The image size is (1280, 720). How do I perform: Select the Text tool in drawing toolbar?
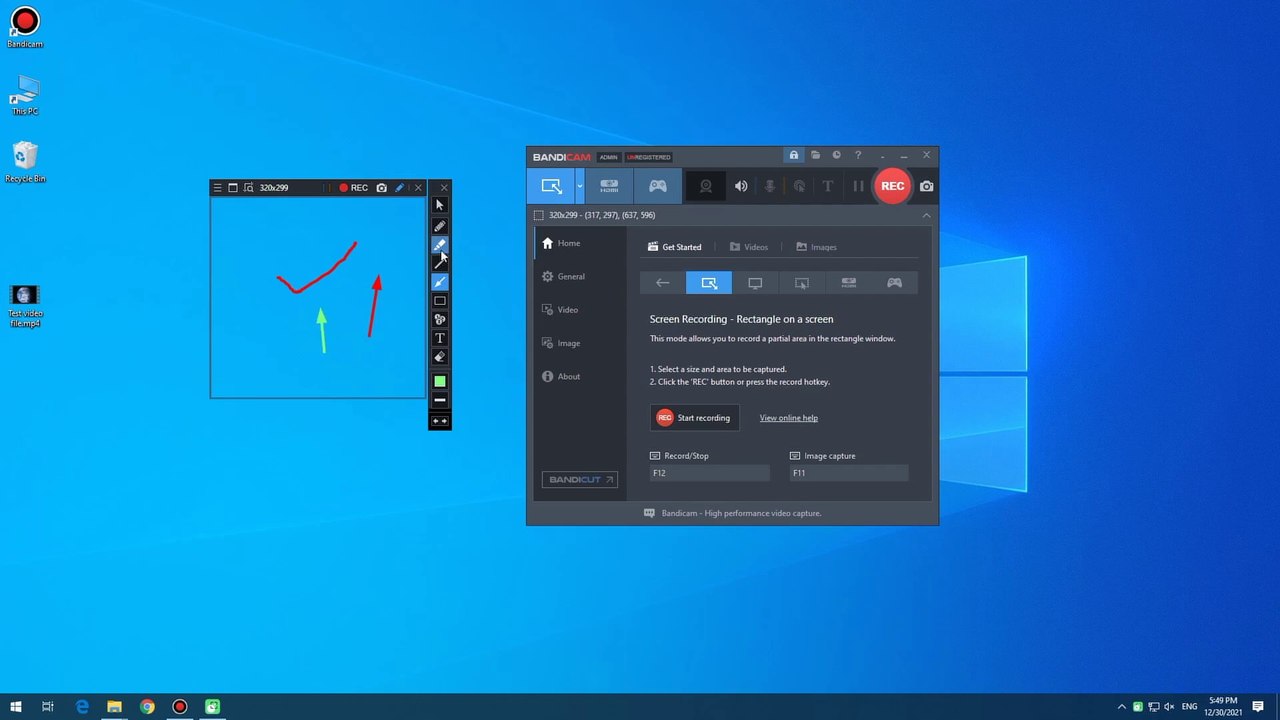coord(439,338)
